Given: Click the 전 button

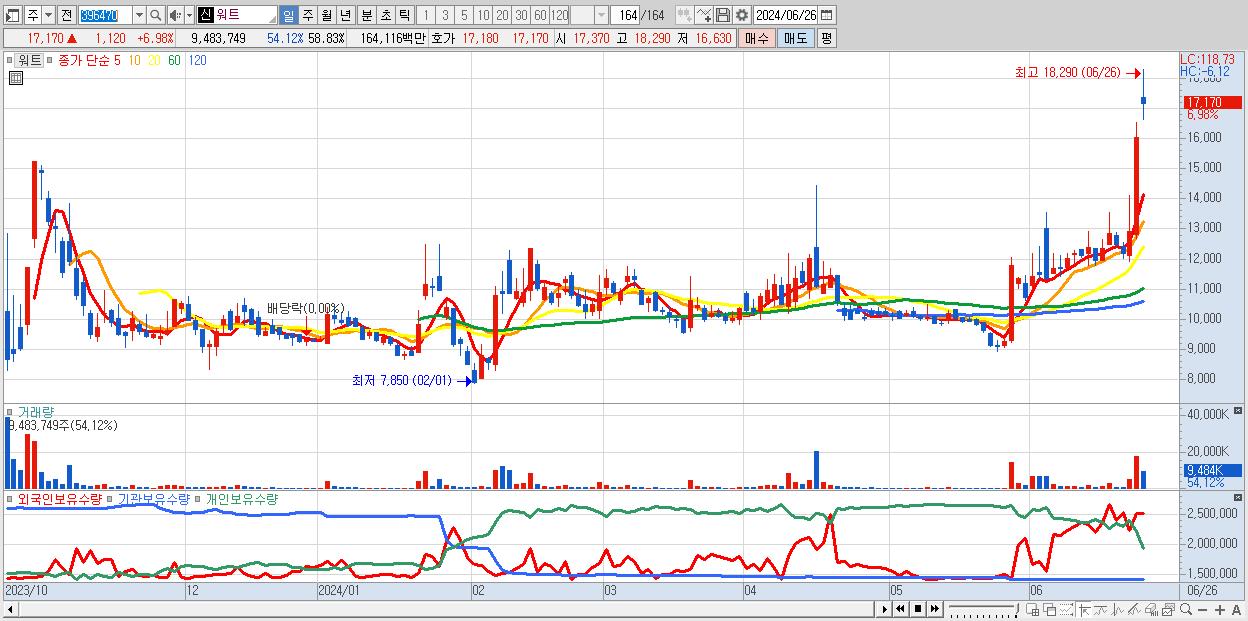Looking at the screenshot, I should pos(66,15).
